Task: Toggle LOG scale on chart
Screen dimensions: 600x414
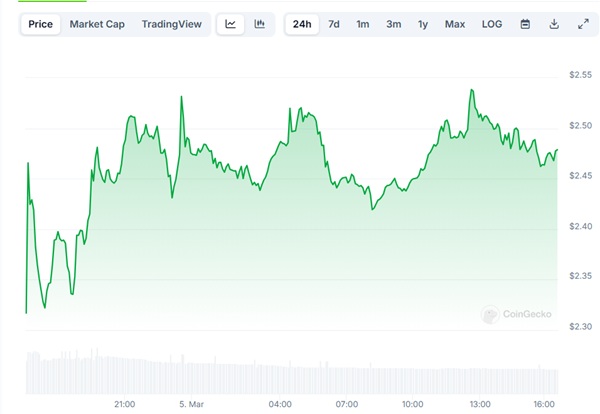Action: pyautogui.click(x=492, y=24)
